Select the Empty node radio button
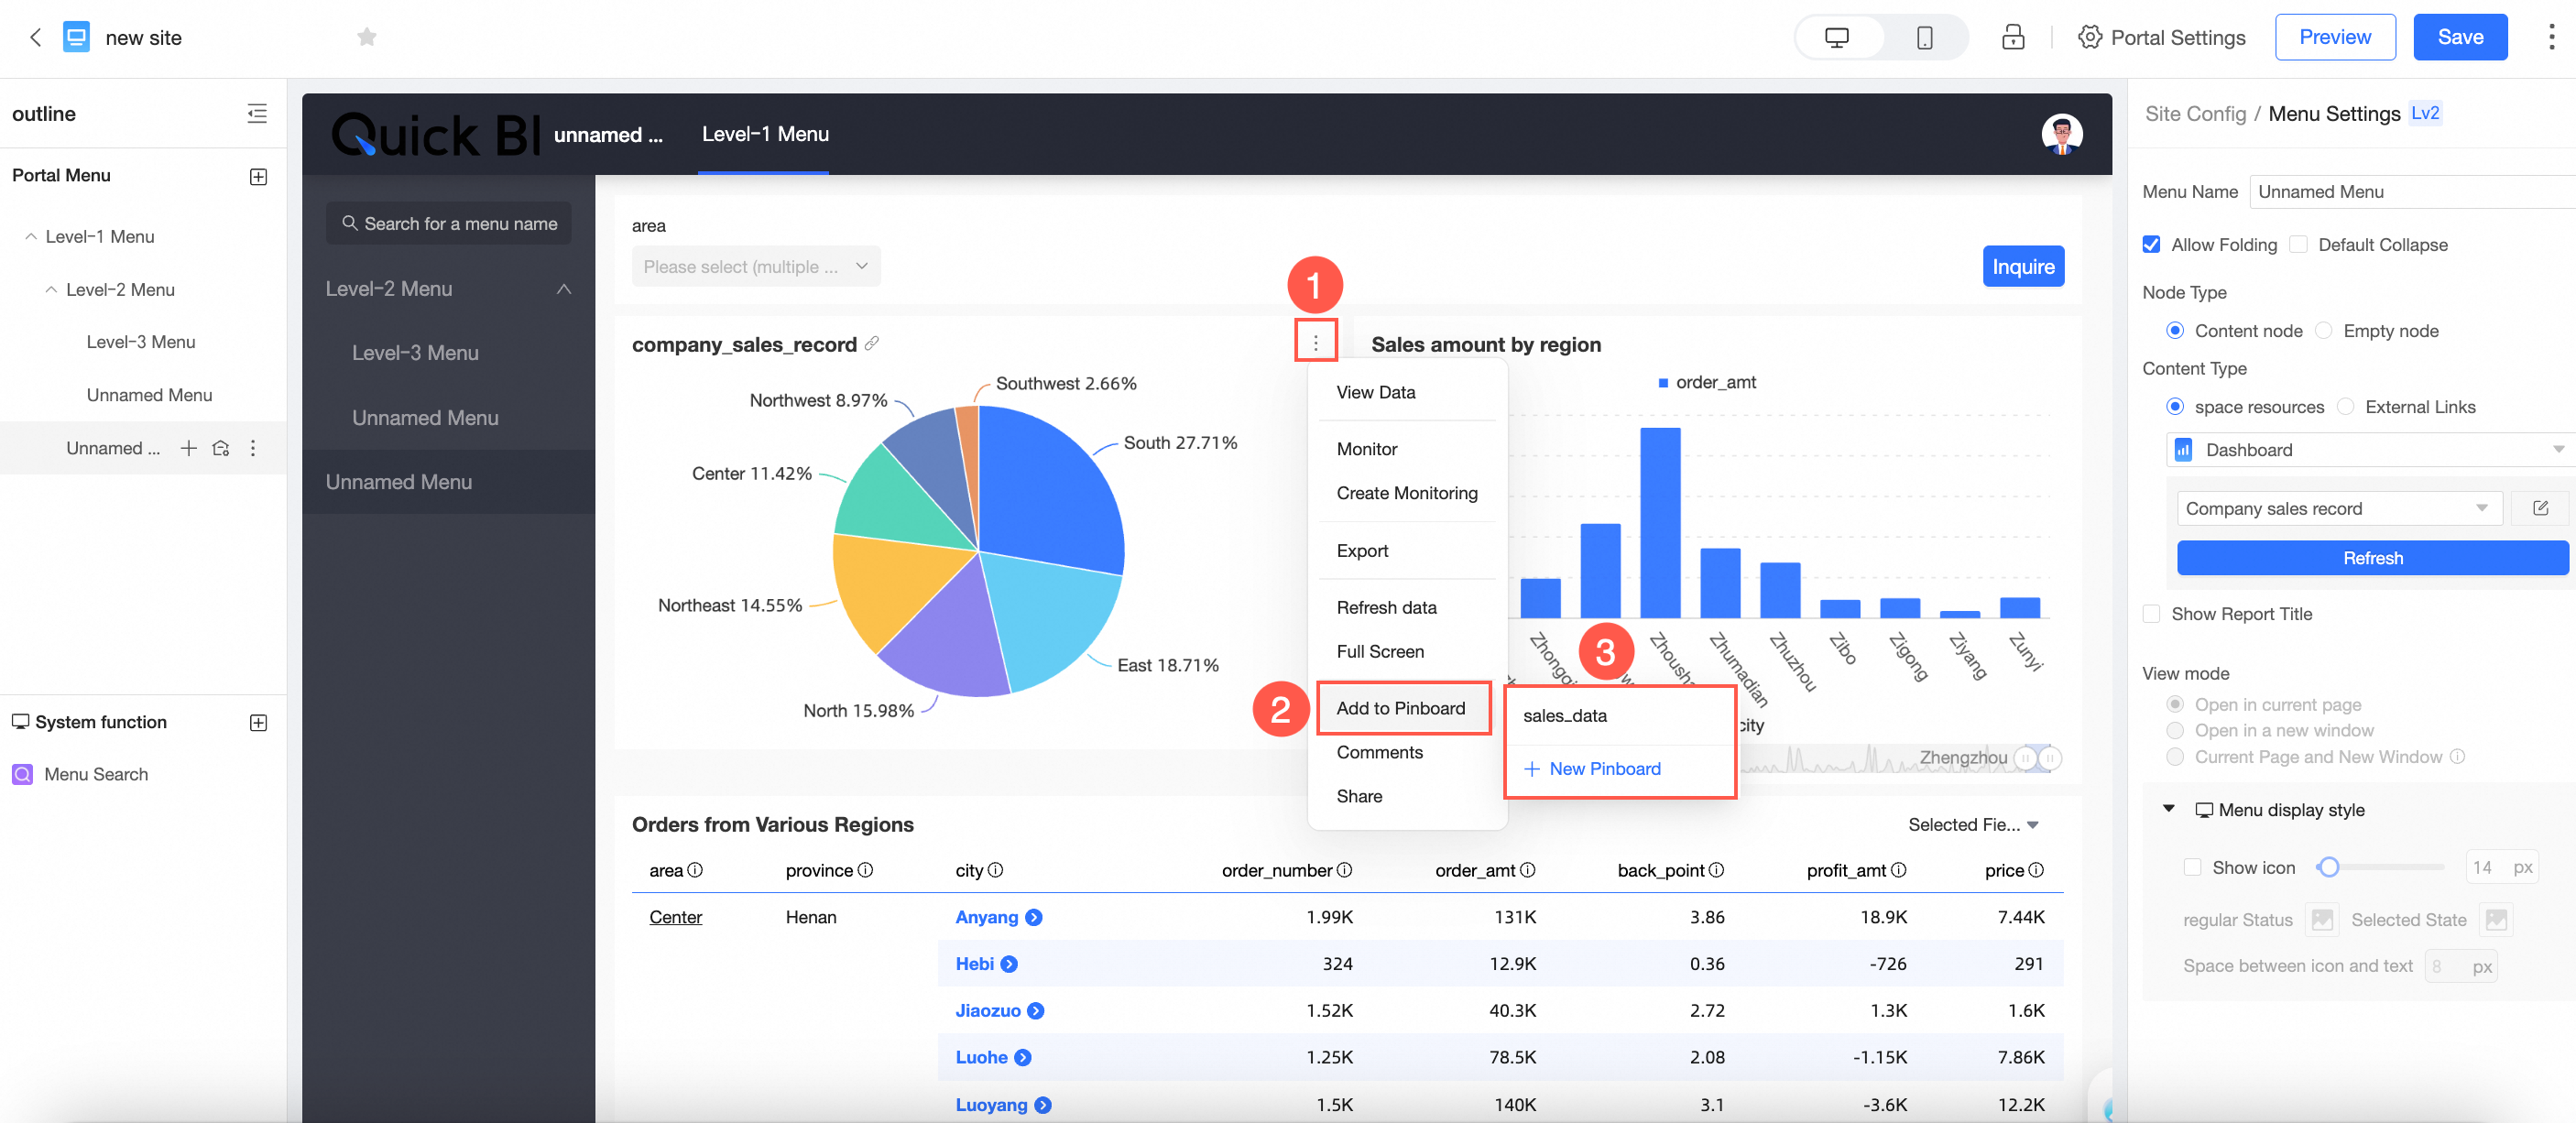Screen dimensions: 2576x1123 tap(2323, 331)
